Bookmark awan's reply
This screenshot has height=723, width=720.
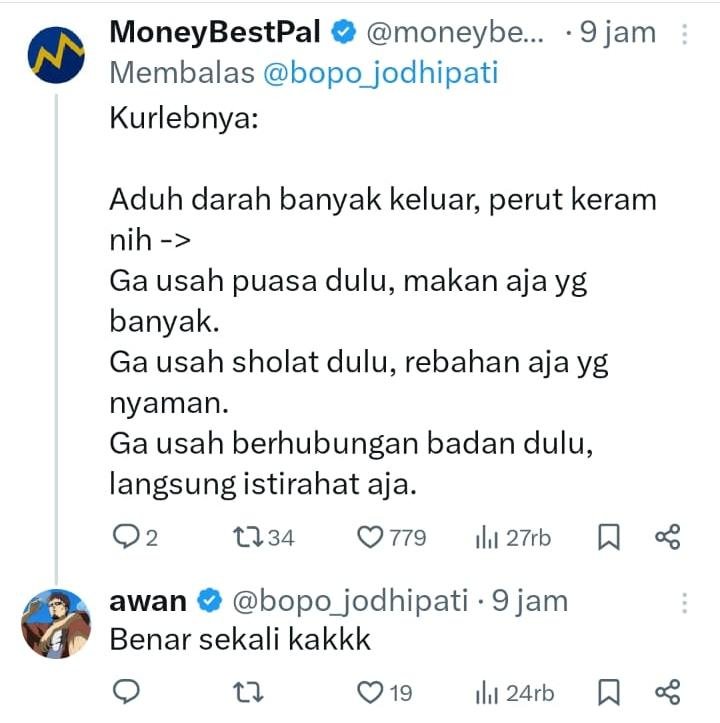click(609, 693)
